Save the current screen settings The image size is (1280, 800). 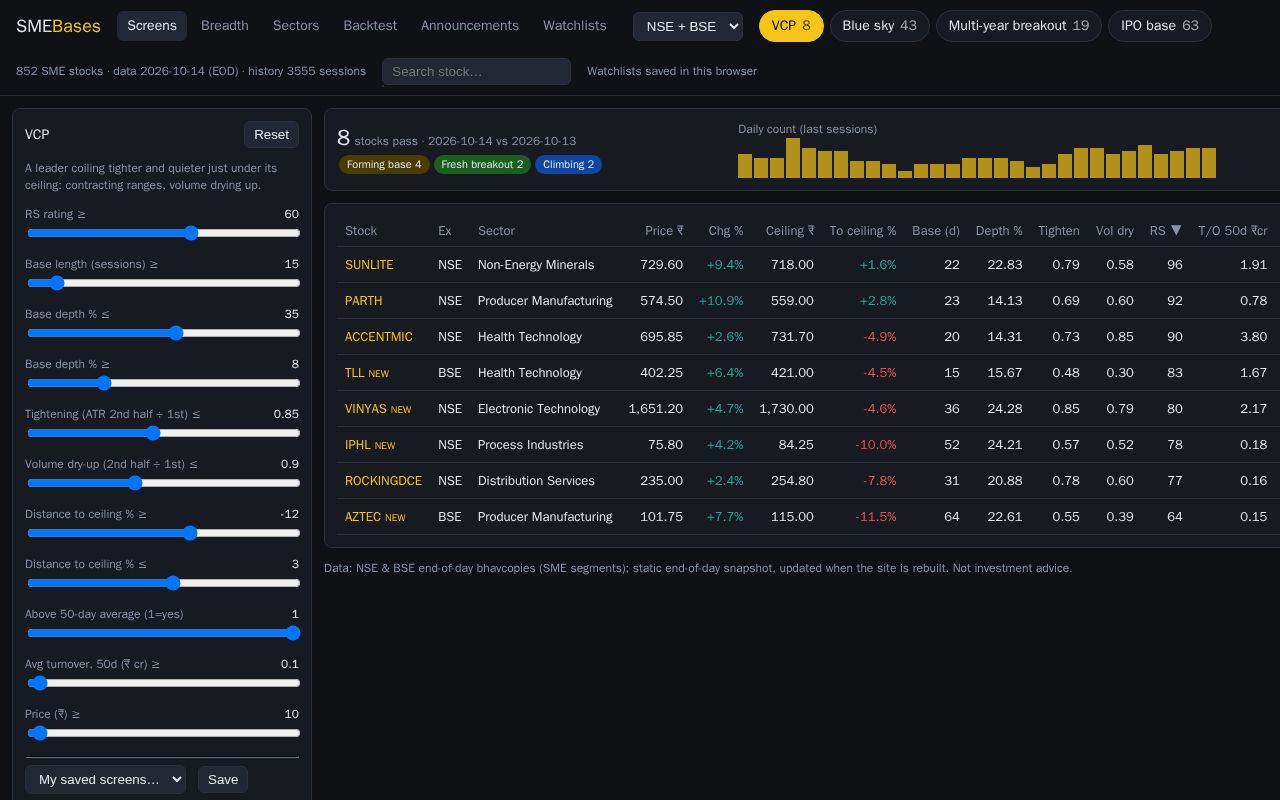coord(223,779)
